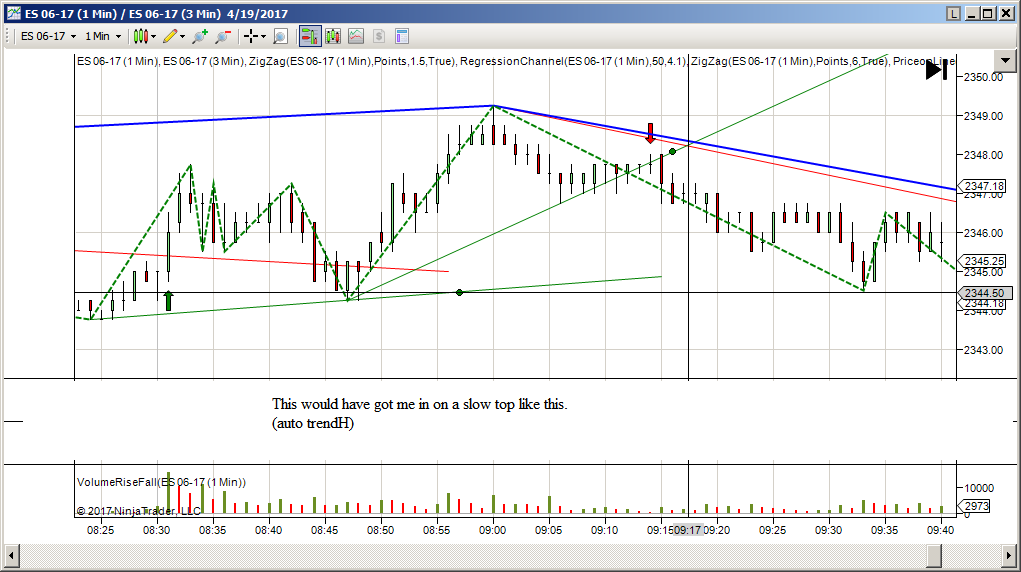Screen dimensions: 1021x572
Task: Click the zoom out magnifier
Action: click(x=223, y=36)
